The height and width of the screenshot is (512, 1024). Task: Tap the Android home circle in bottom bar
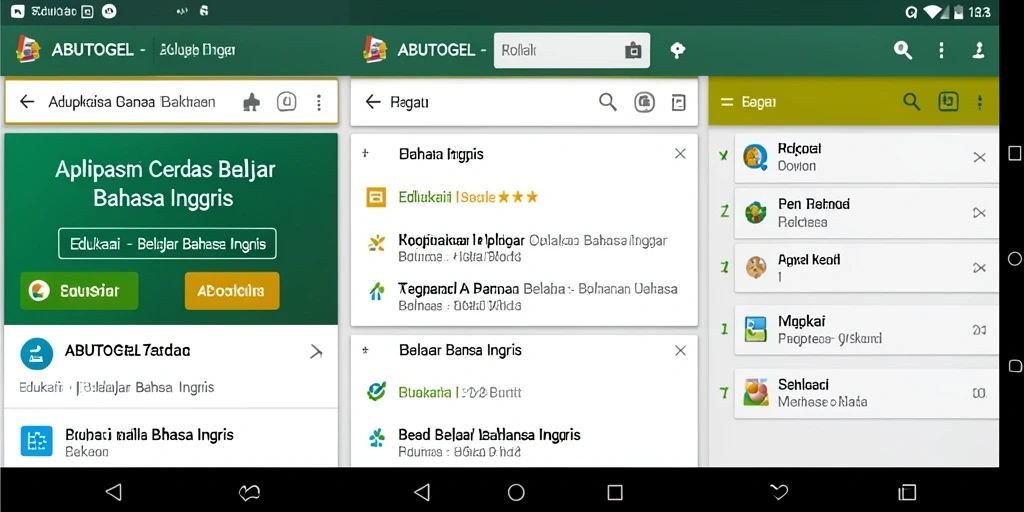tap(516, 492)
